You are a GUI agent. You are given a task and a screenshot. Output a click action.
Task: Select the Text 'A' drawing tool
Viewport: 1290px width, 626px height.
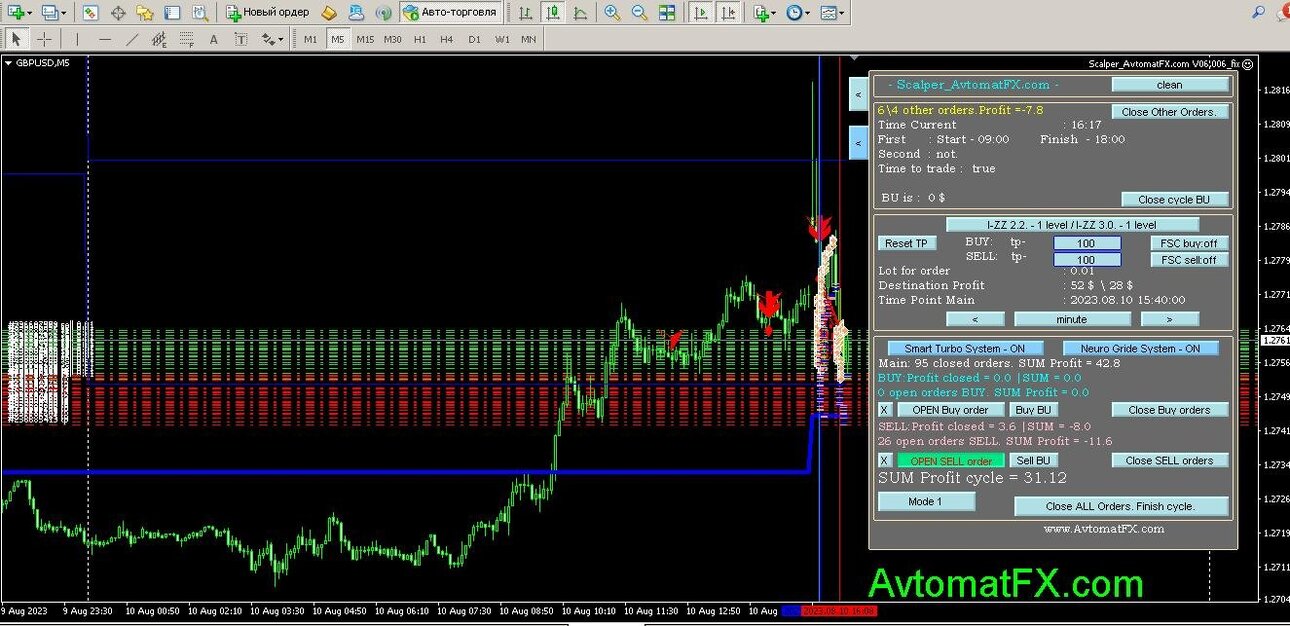point(213,39)
